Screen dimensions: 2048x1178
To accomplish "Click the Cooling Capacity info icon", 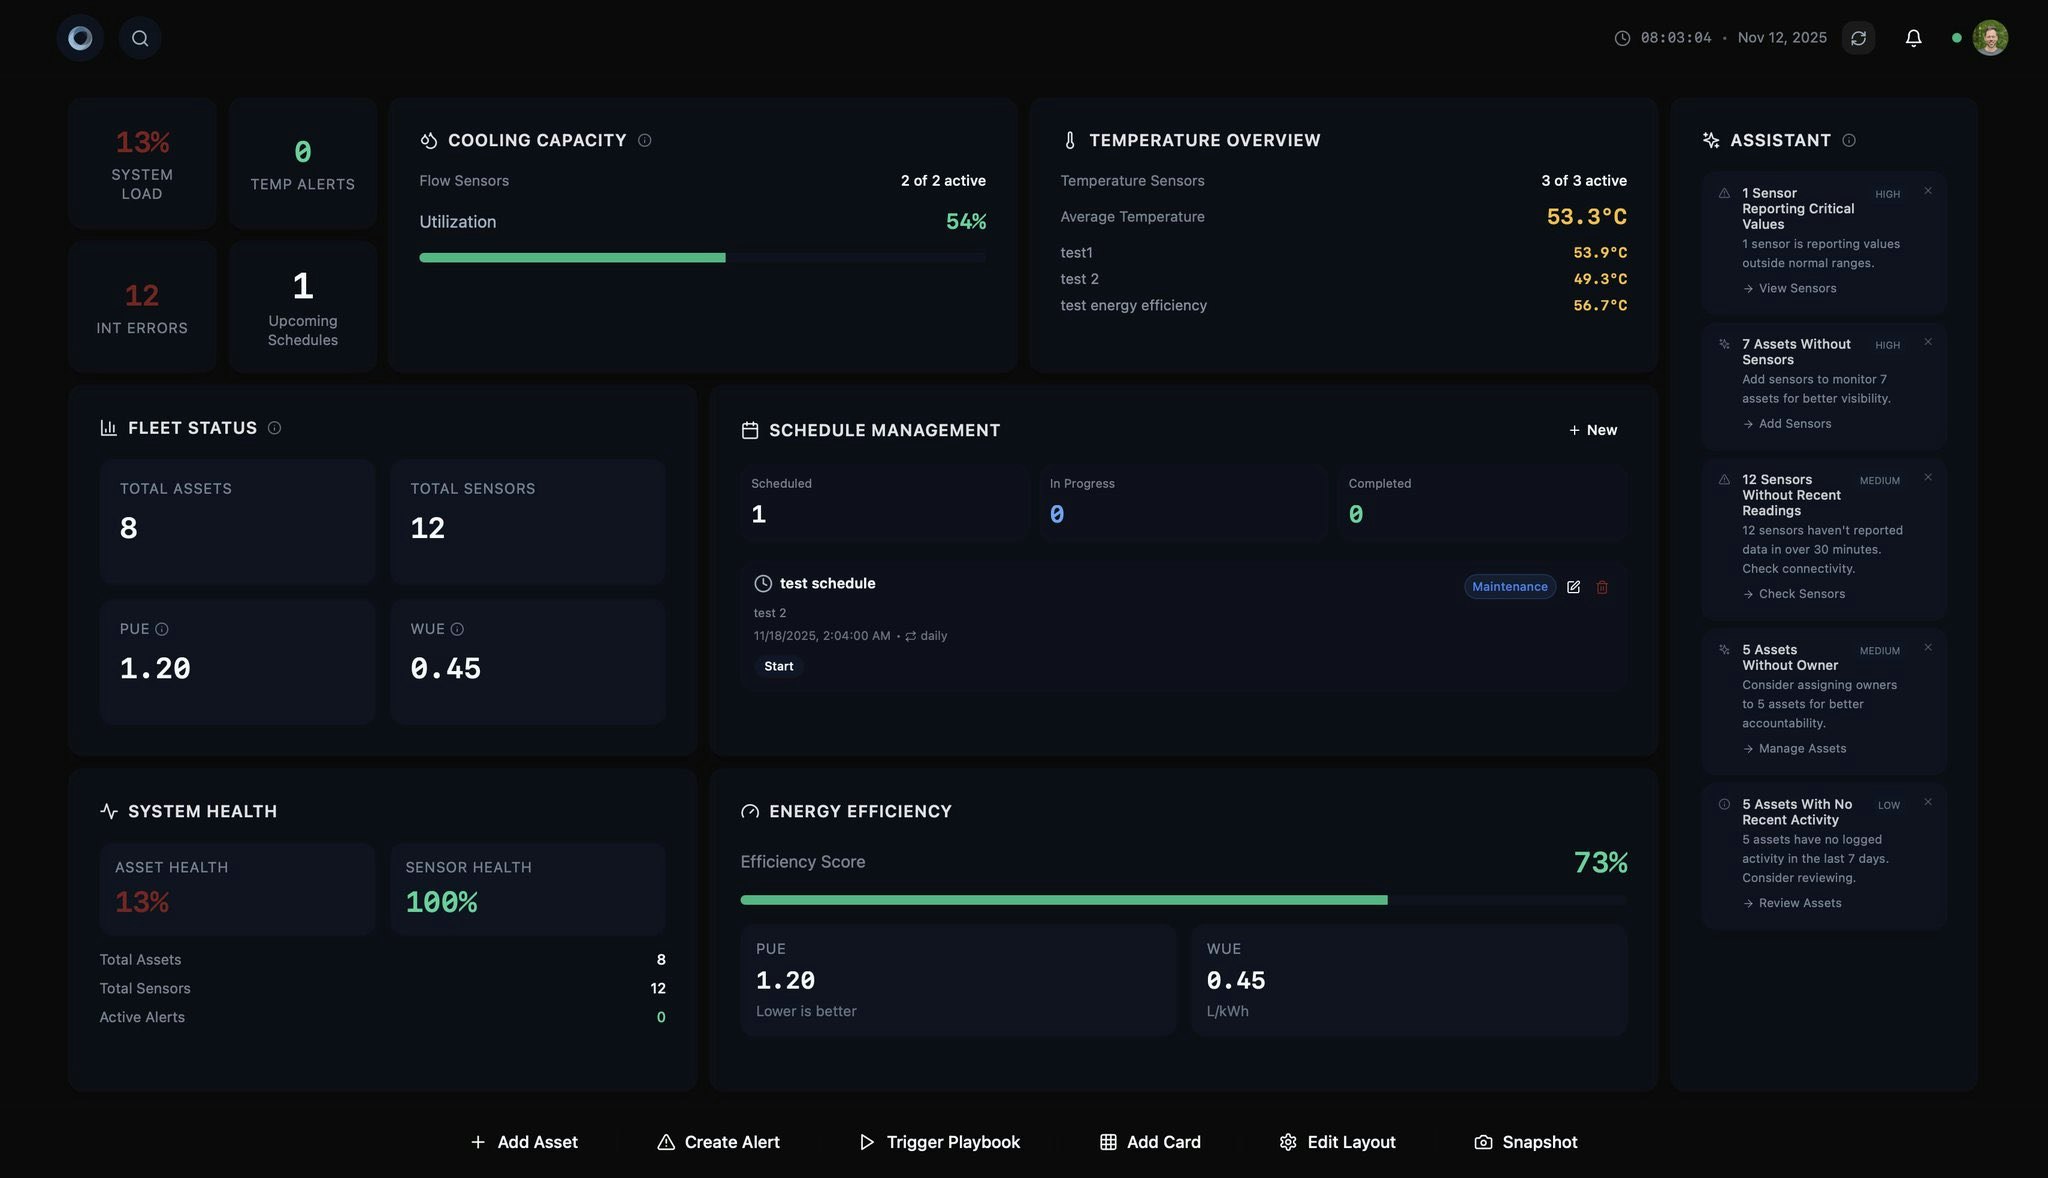I will (645, 141).
